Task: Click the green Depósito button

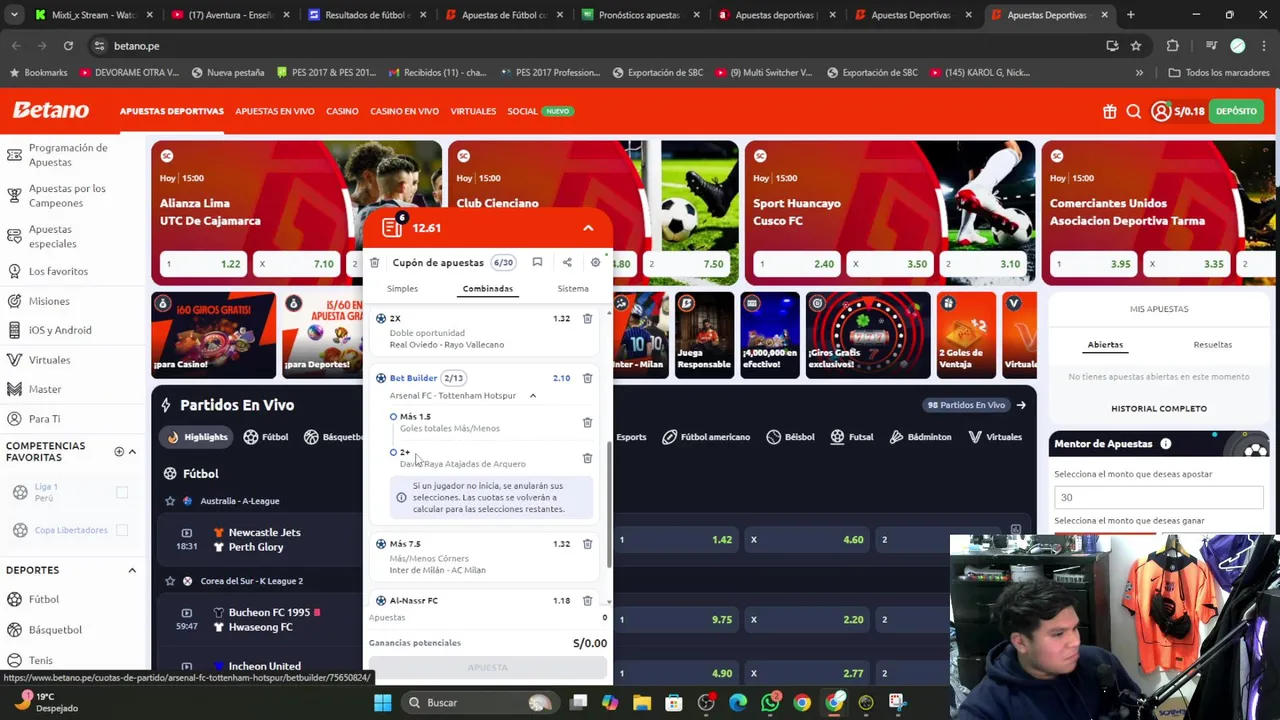Action: pyautogui.click(x=1237, y=111)
